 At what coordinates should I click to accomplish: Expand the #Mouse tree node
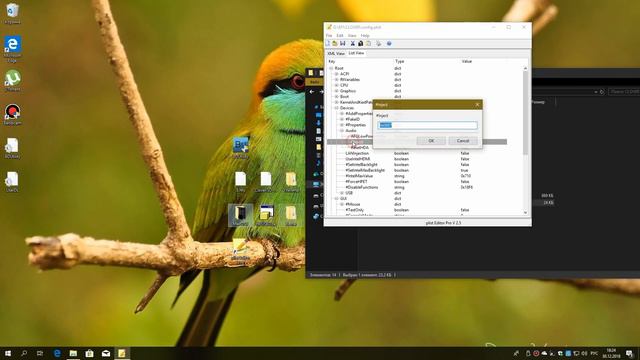(x=342, y=204)
